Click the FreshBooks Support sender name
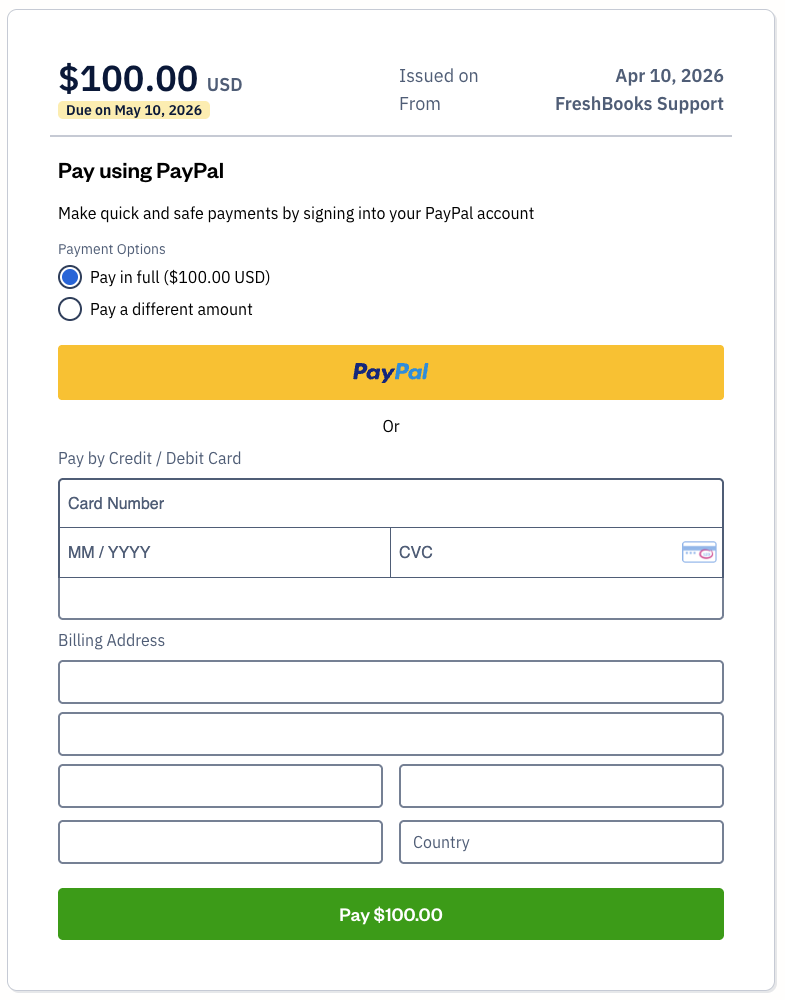785x1000 pixels. [639, 103]
